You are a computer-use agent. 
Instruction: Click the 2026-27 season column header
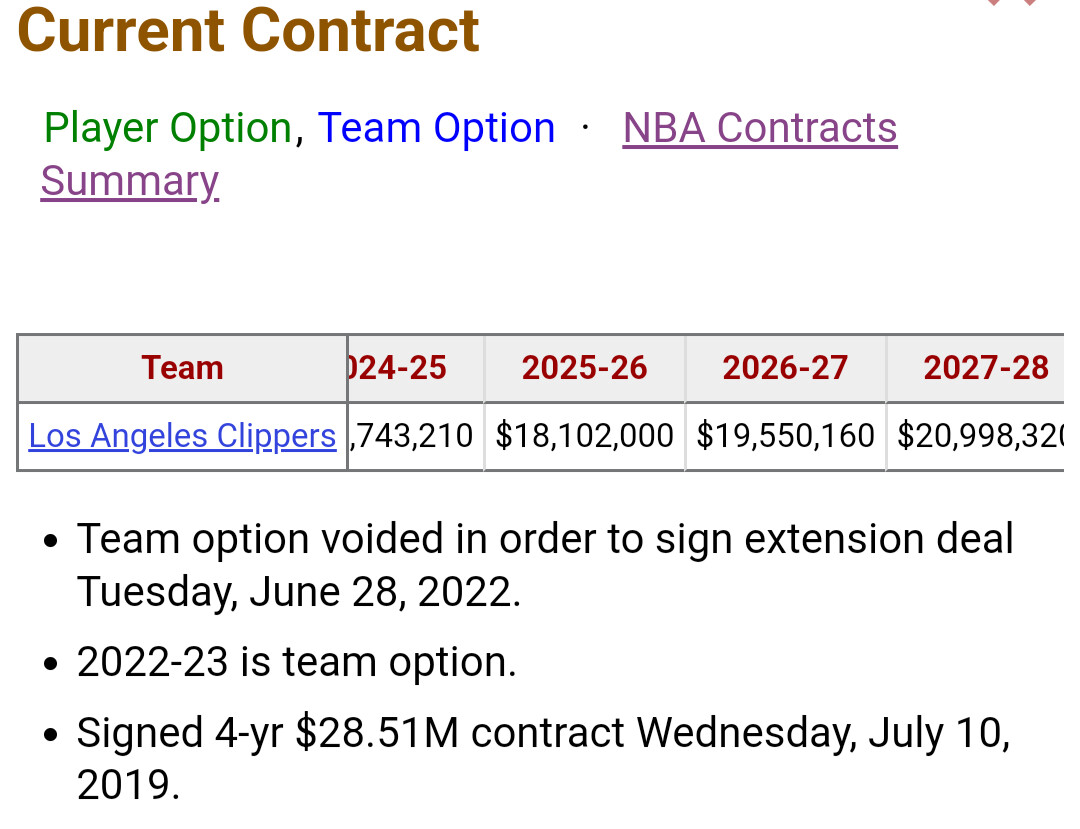click(x=785, y=368)
